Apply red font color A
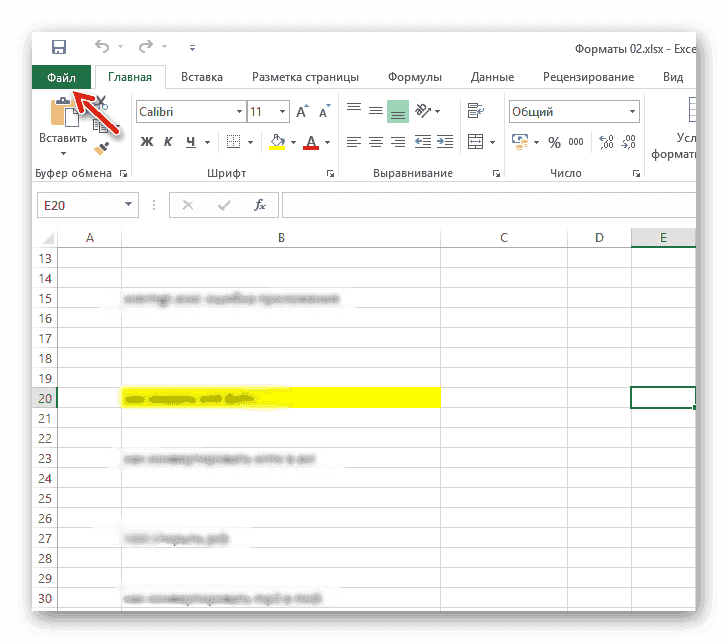 point(311,142)
